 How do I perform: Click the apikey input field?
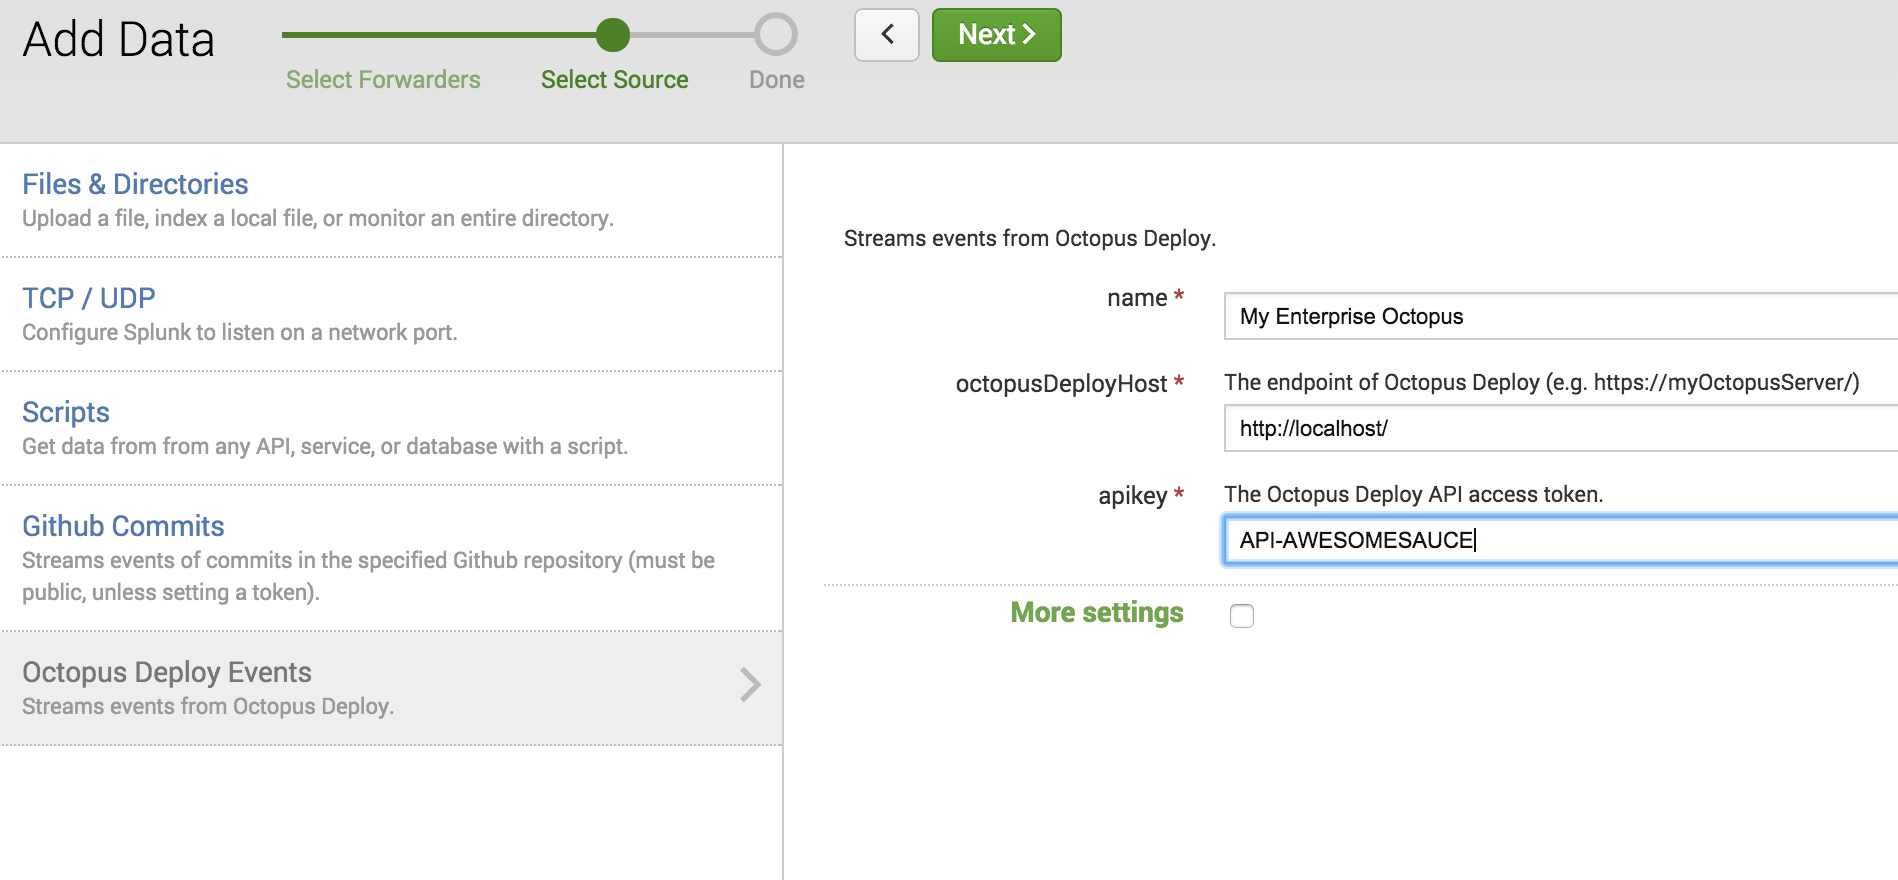tap(1560, 540)
